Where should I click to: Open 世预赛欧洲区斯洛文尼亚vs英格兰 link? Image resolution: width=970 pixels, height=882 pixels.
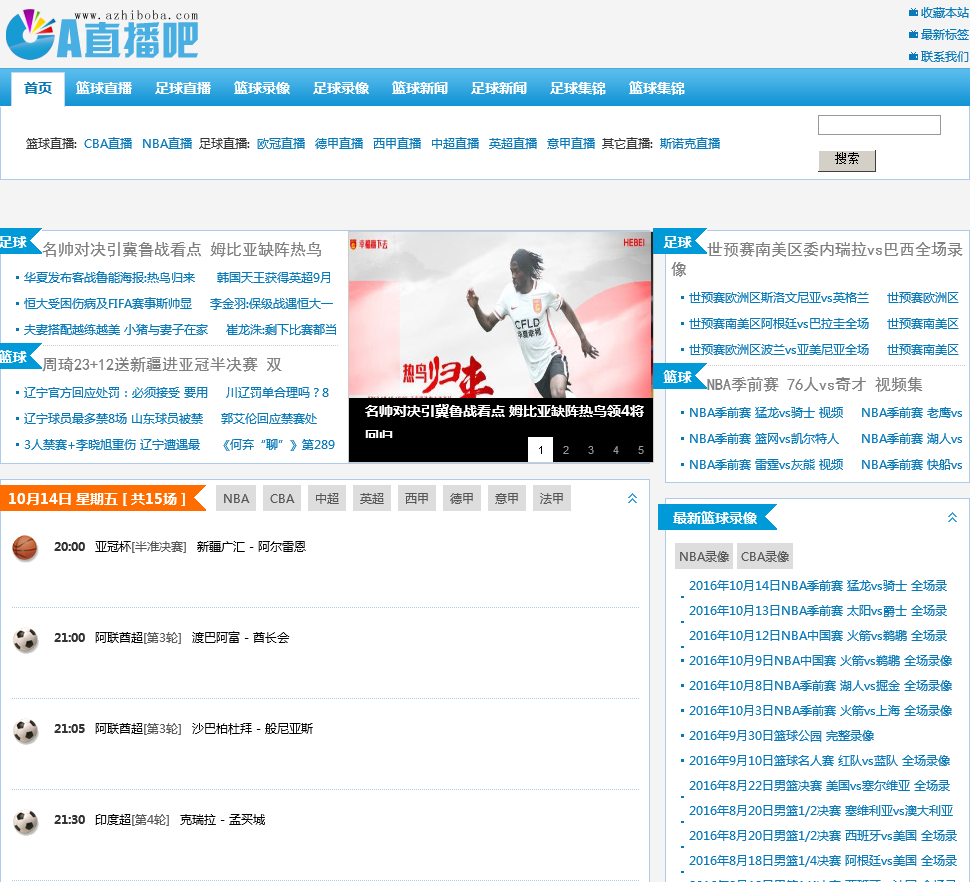(779, 298)
